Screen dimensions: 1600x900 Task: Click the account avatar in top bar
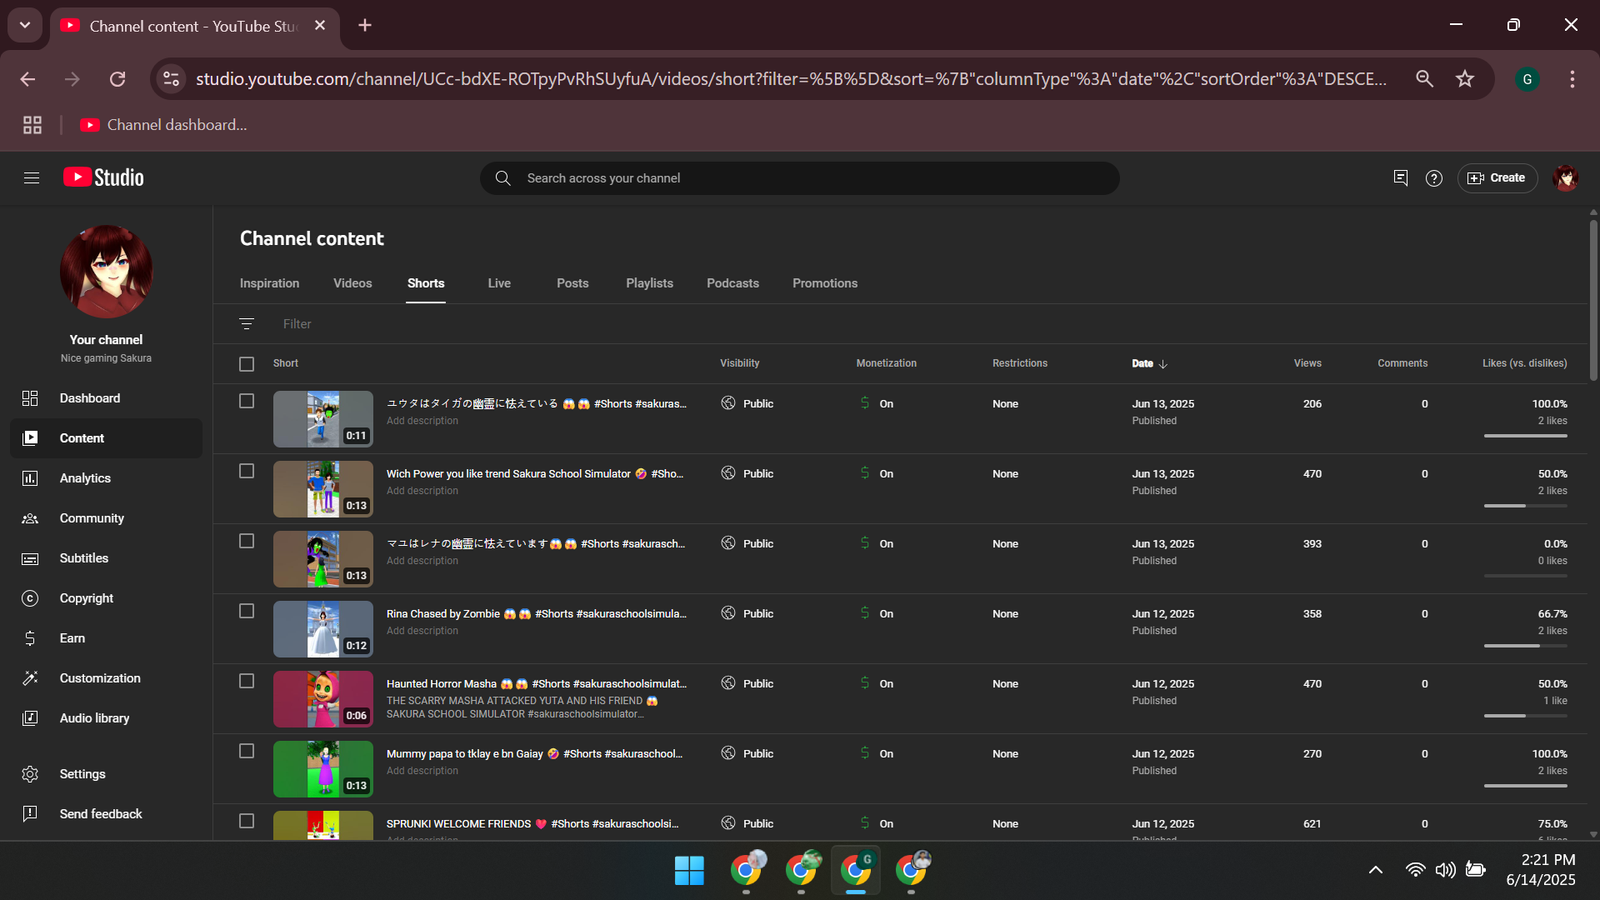pos(1565,178)
